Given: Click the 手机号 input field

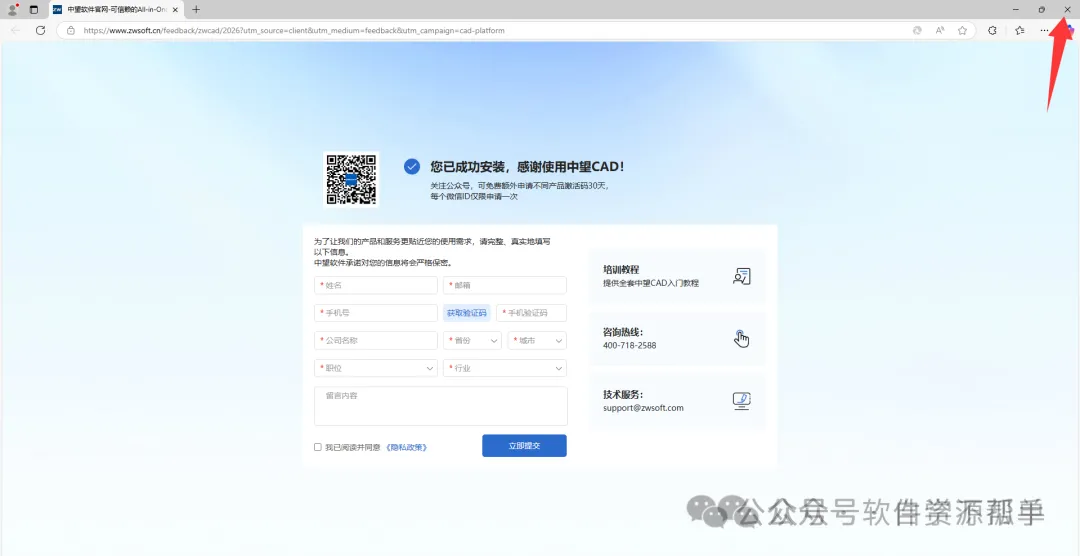Looking at the screenshot, I should 375,313.
